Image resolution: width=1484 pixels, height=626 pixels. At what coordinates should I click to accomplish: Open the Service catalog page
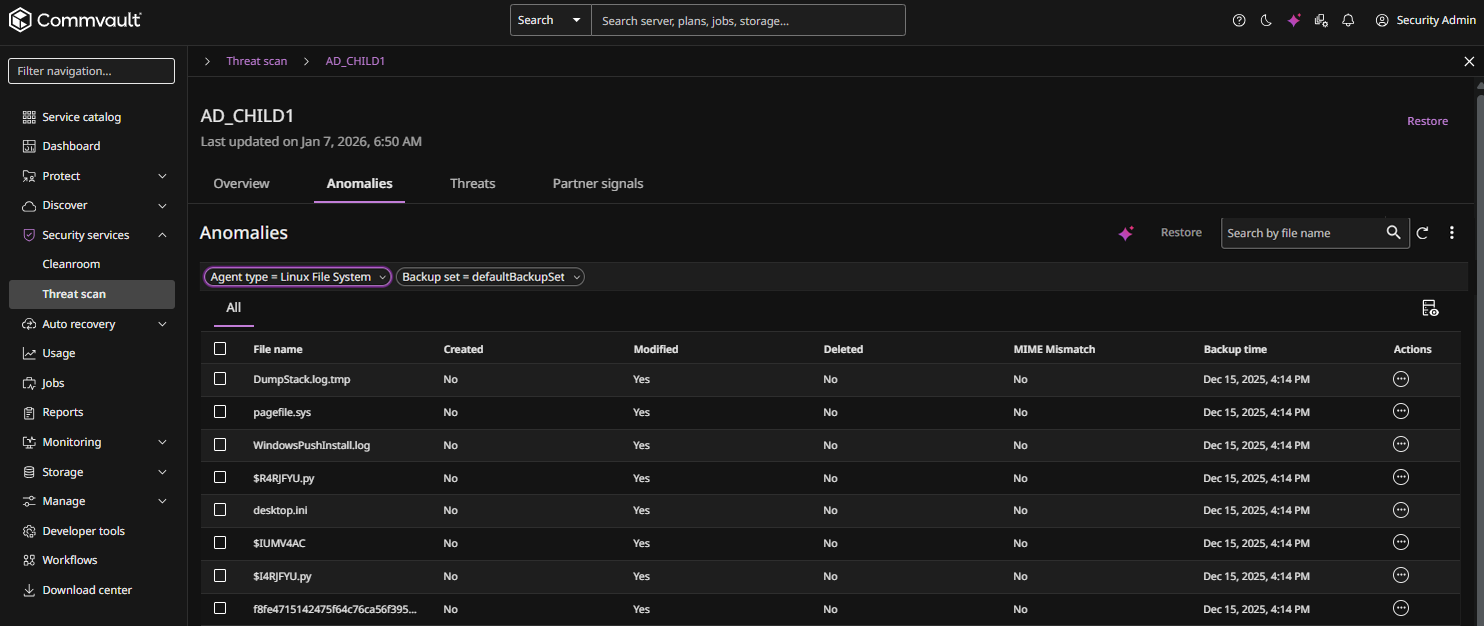point(81,117)
